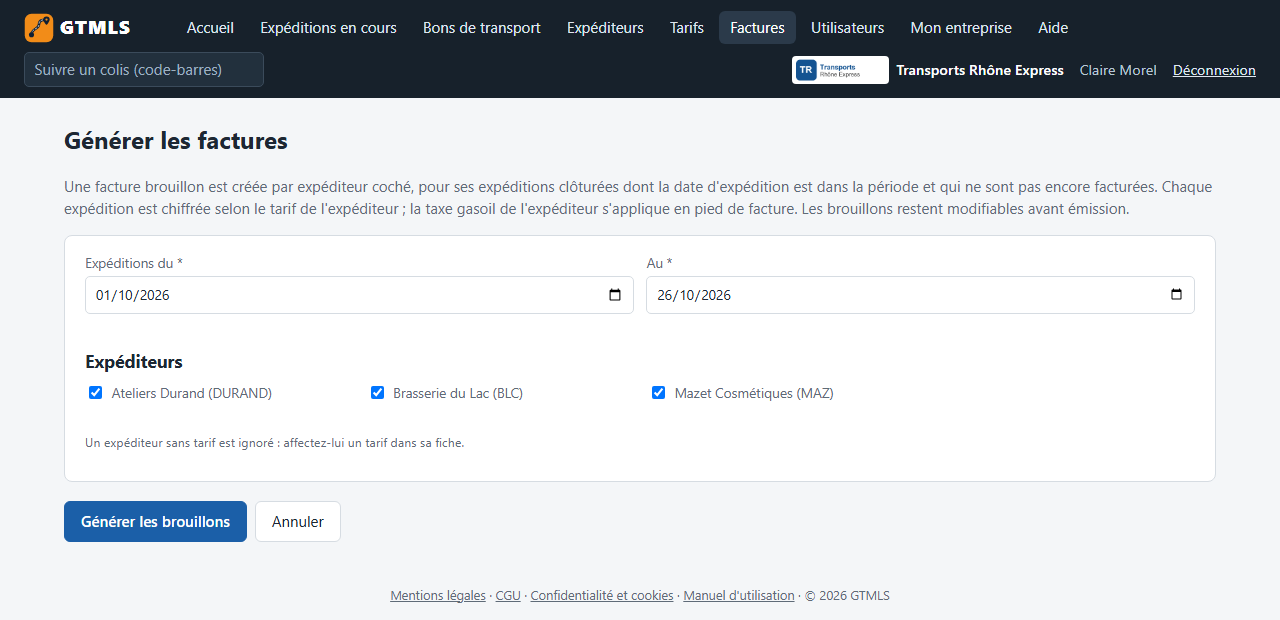Open Mentions légales footer link
The width and height of the screenshot is (1280, 620).
click(x=438, y=596)
